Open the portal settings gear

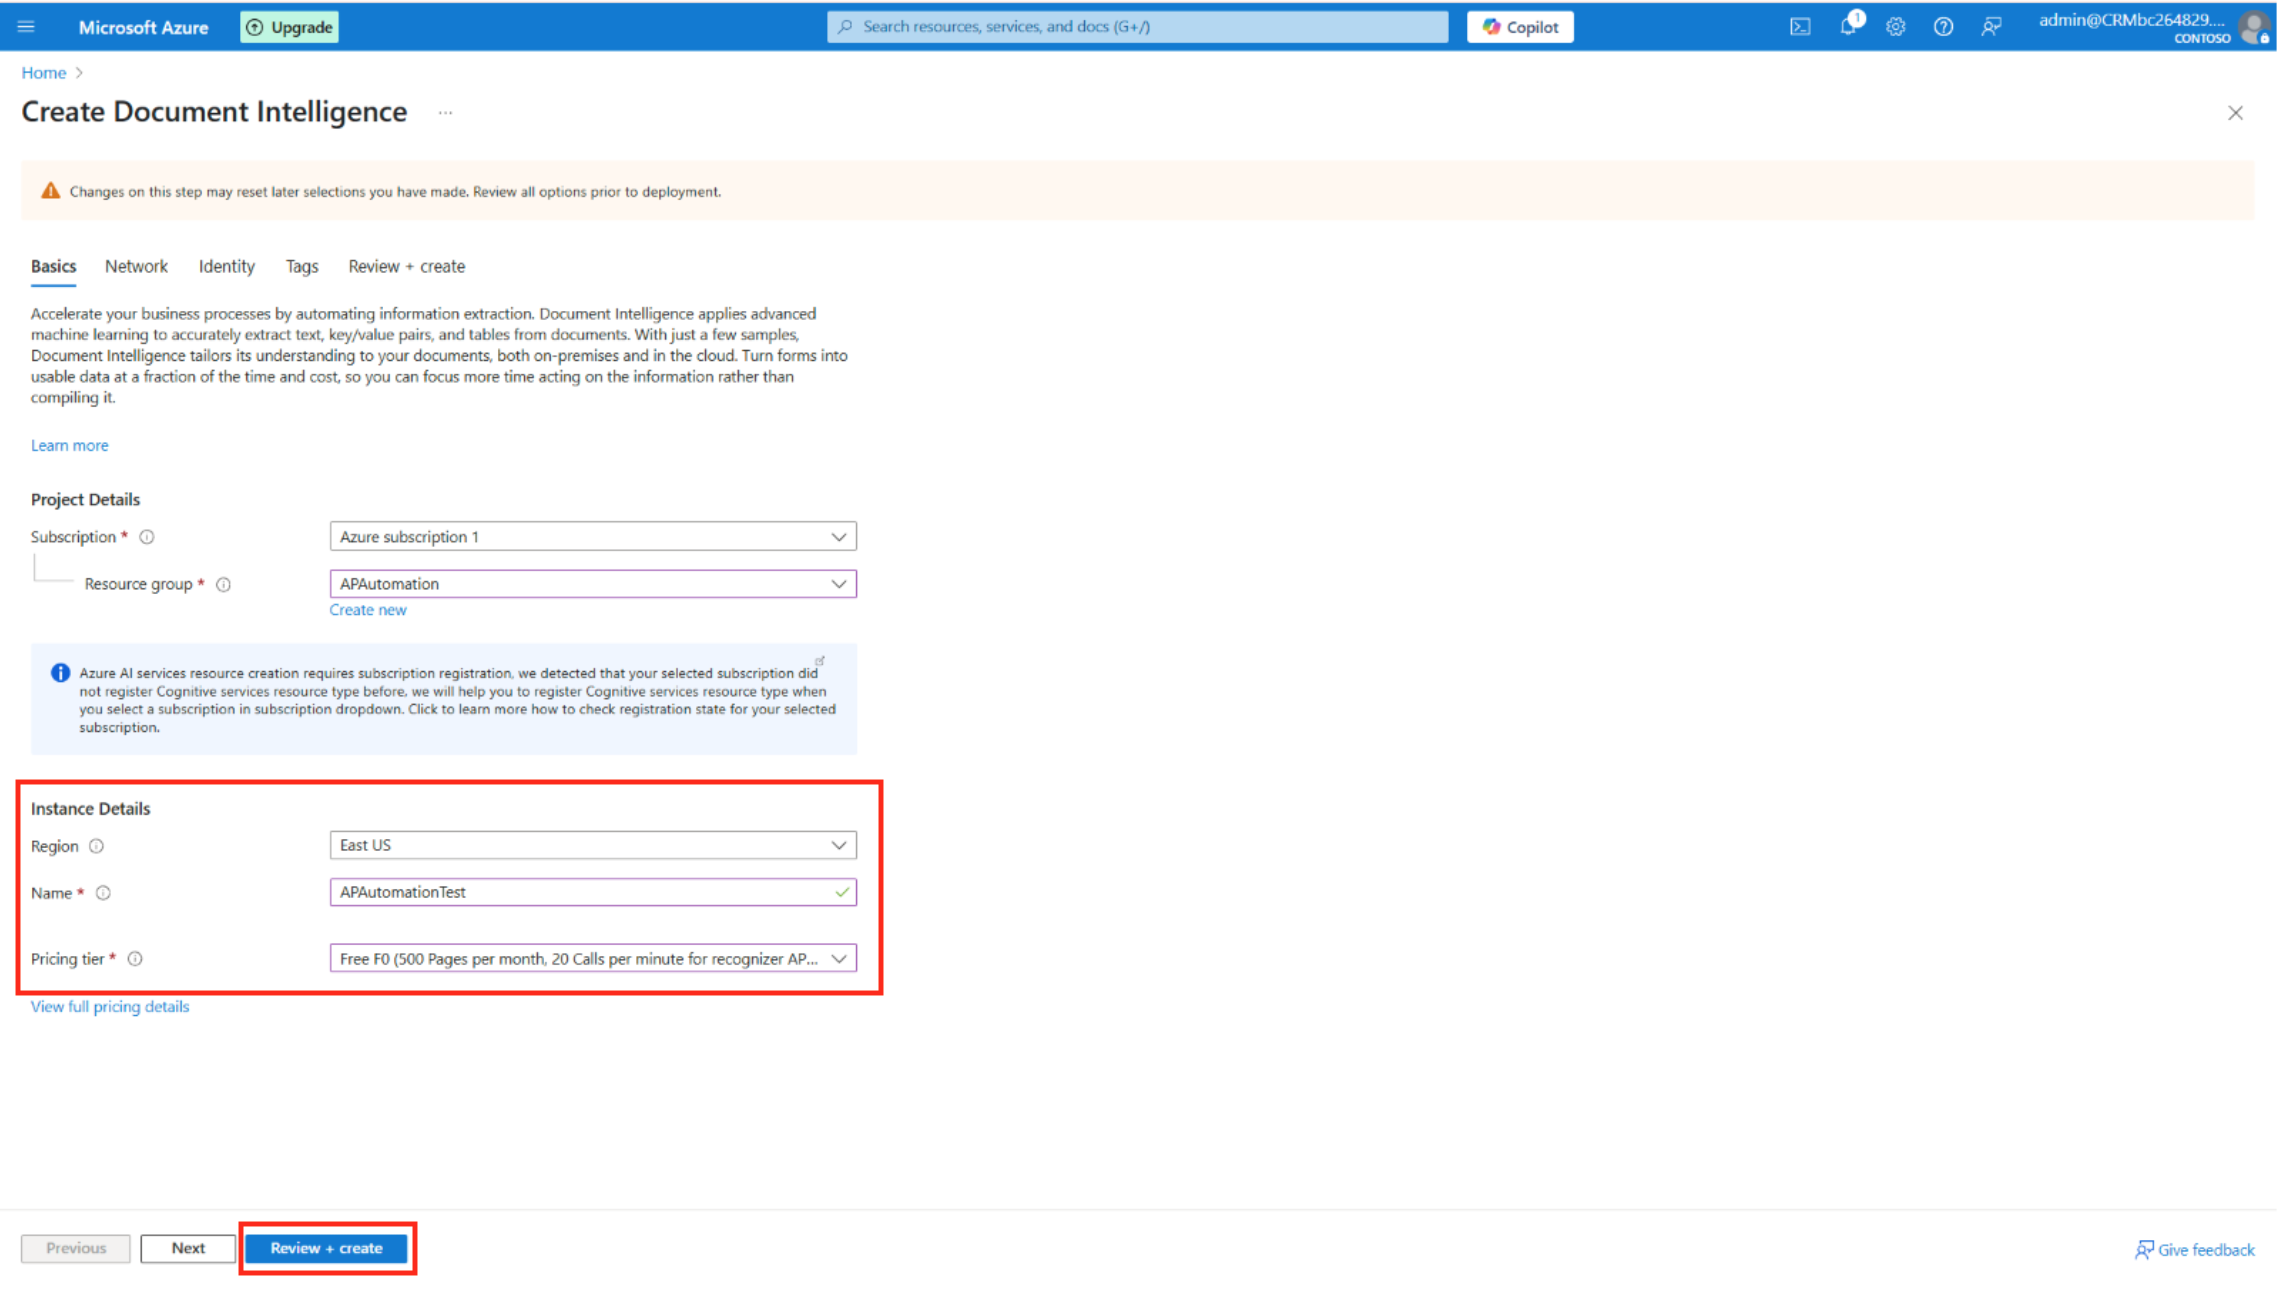[x=1895, y=27]
